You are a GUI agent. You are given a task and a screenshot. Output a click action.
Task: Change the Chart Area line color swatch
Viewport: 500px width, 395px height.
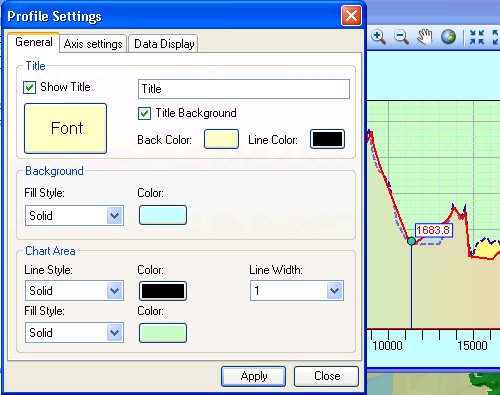click(163, 291)
